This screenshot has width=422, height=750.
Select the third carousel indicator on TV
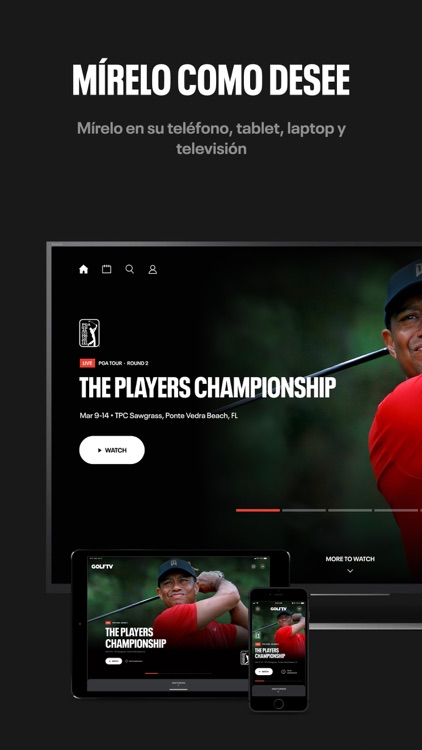(350, 510)
